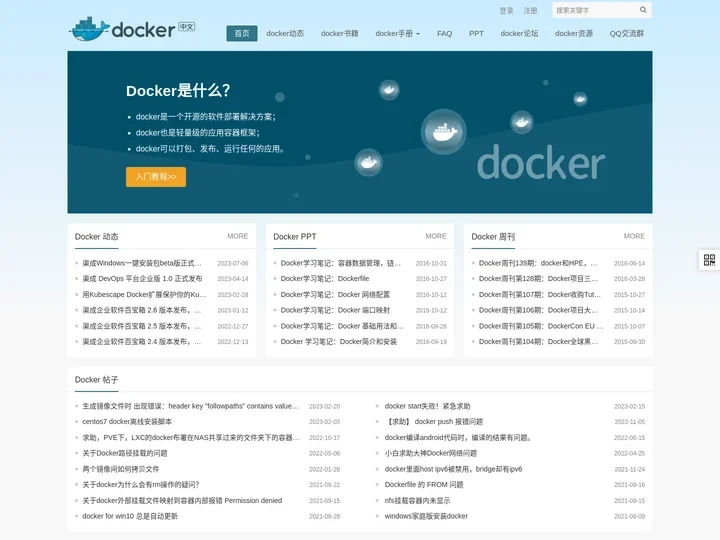Screen dimensions: 720x540
Task: Open 求助，PVE下，LXC的docker post
Action: tap(191, 438)
